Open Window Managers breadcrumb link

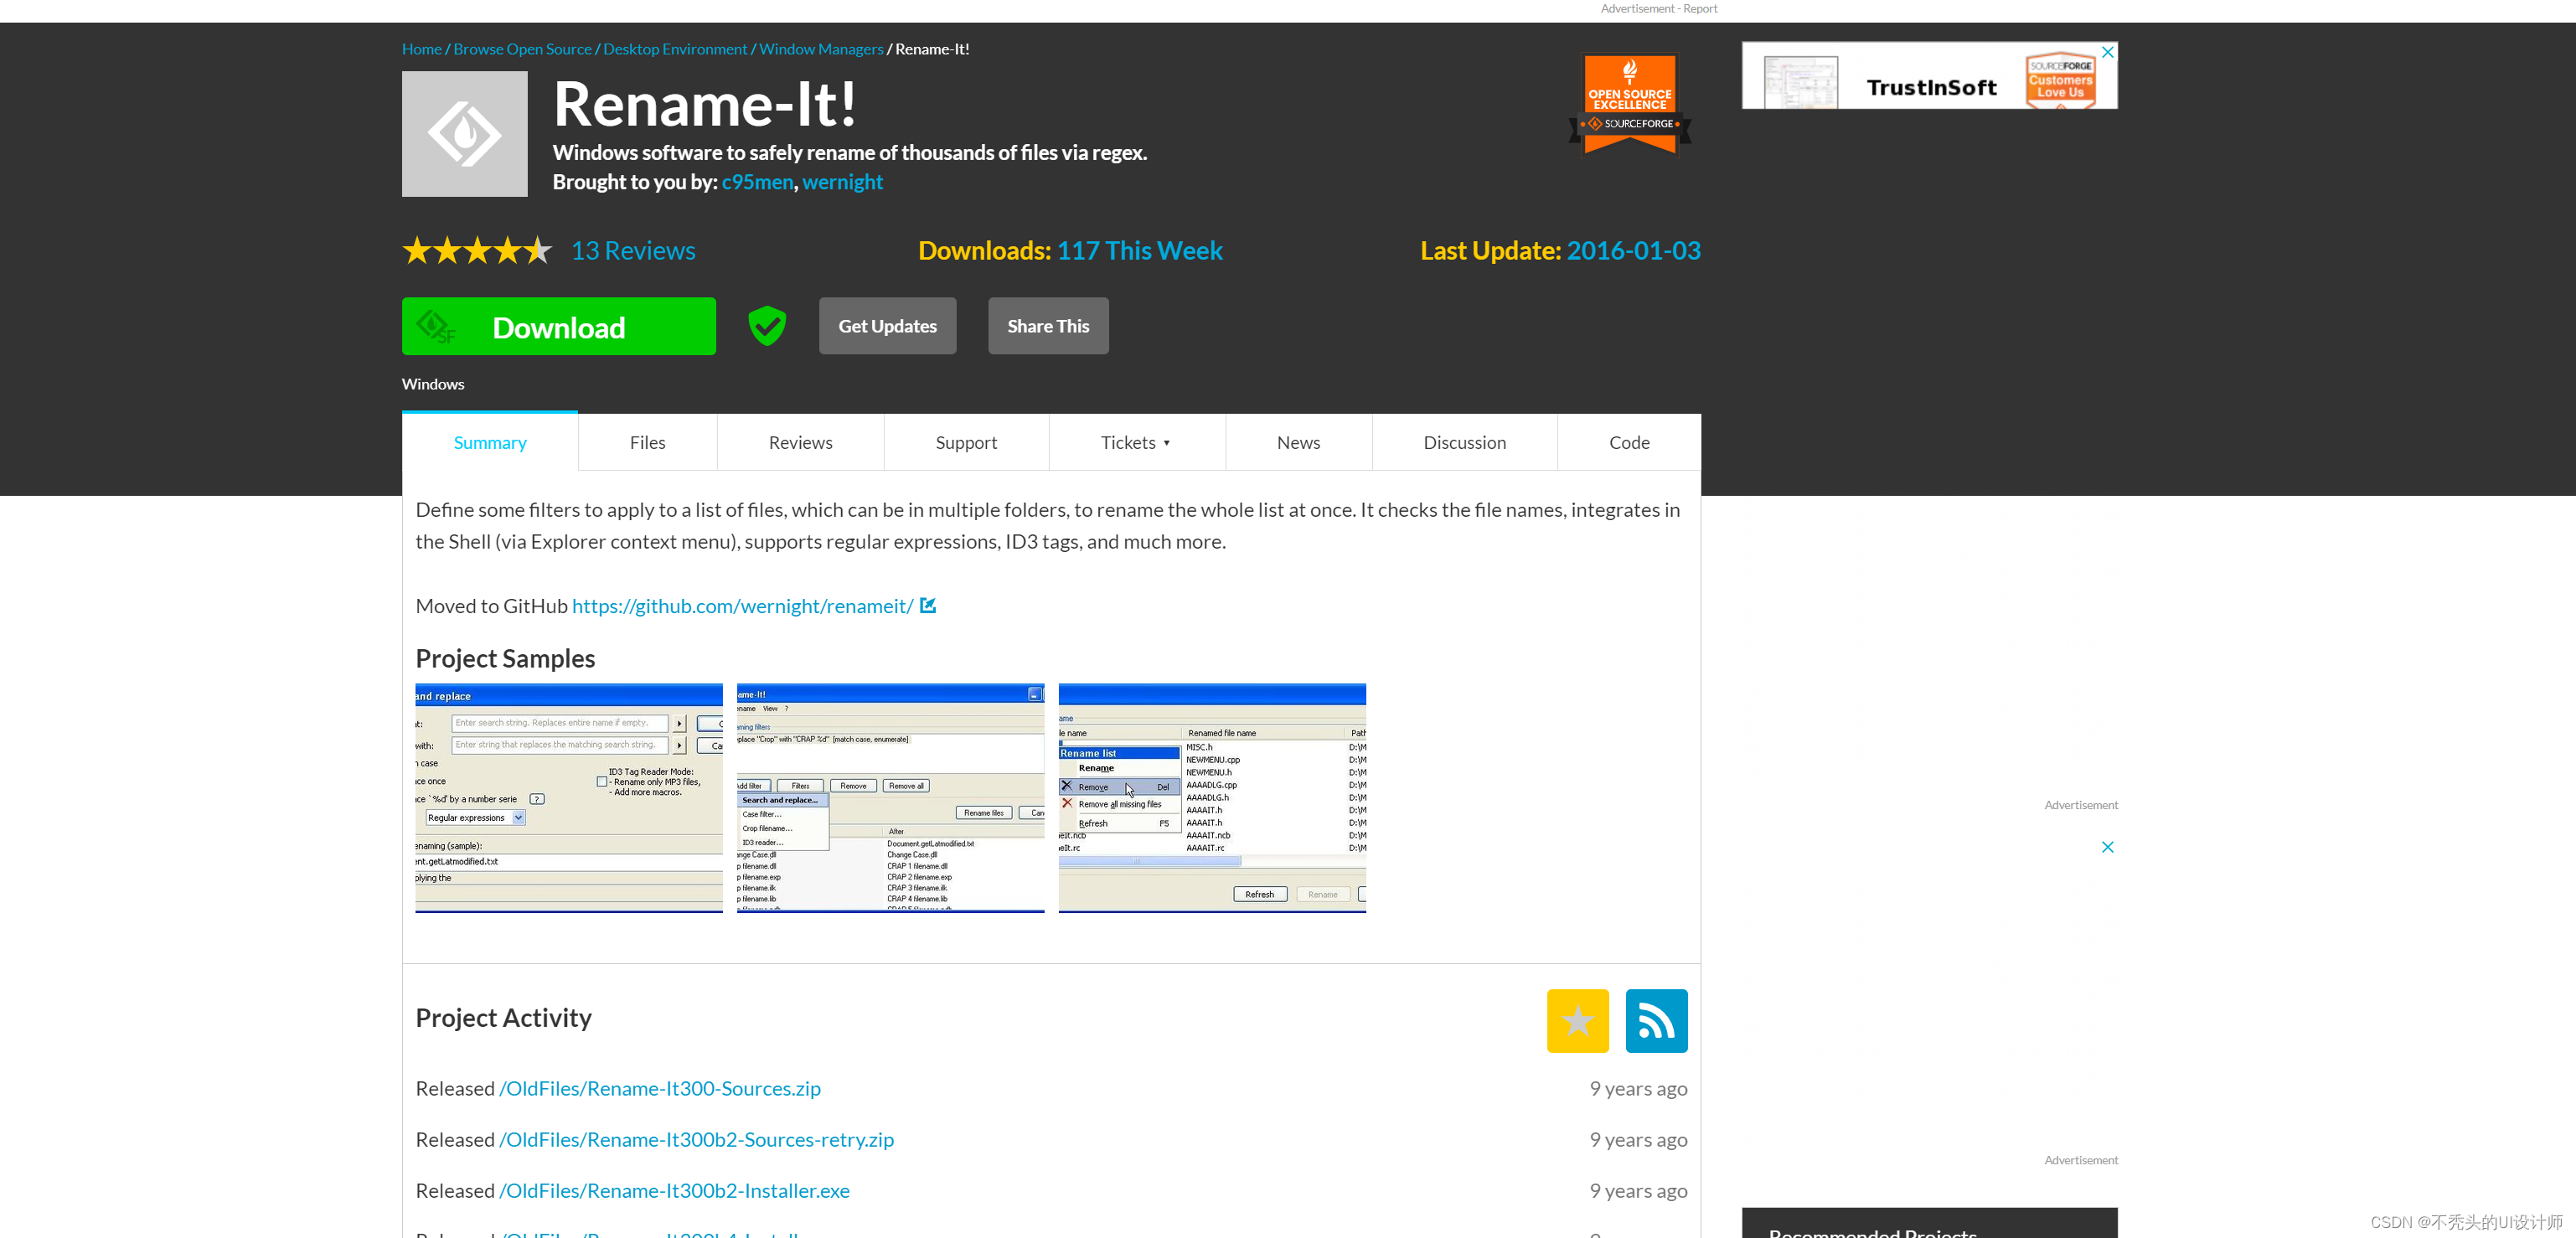click(x=821, y=49)
